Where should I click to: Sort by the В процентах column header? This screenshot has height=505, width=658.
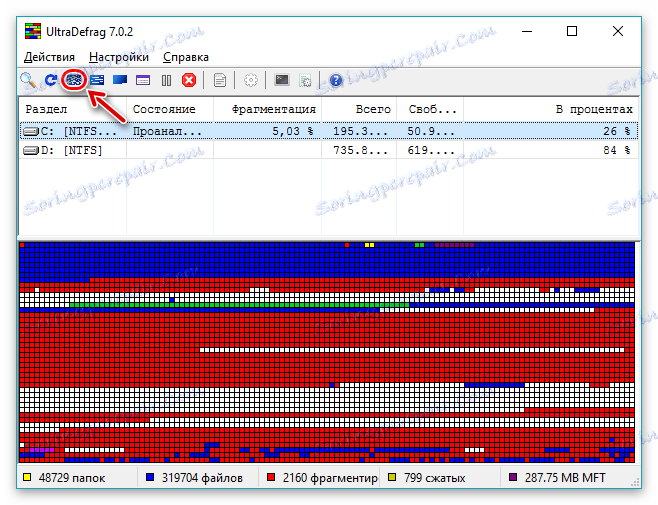pos(551,109)
